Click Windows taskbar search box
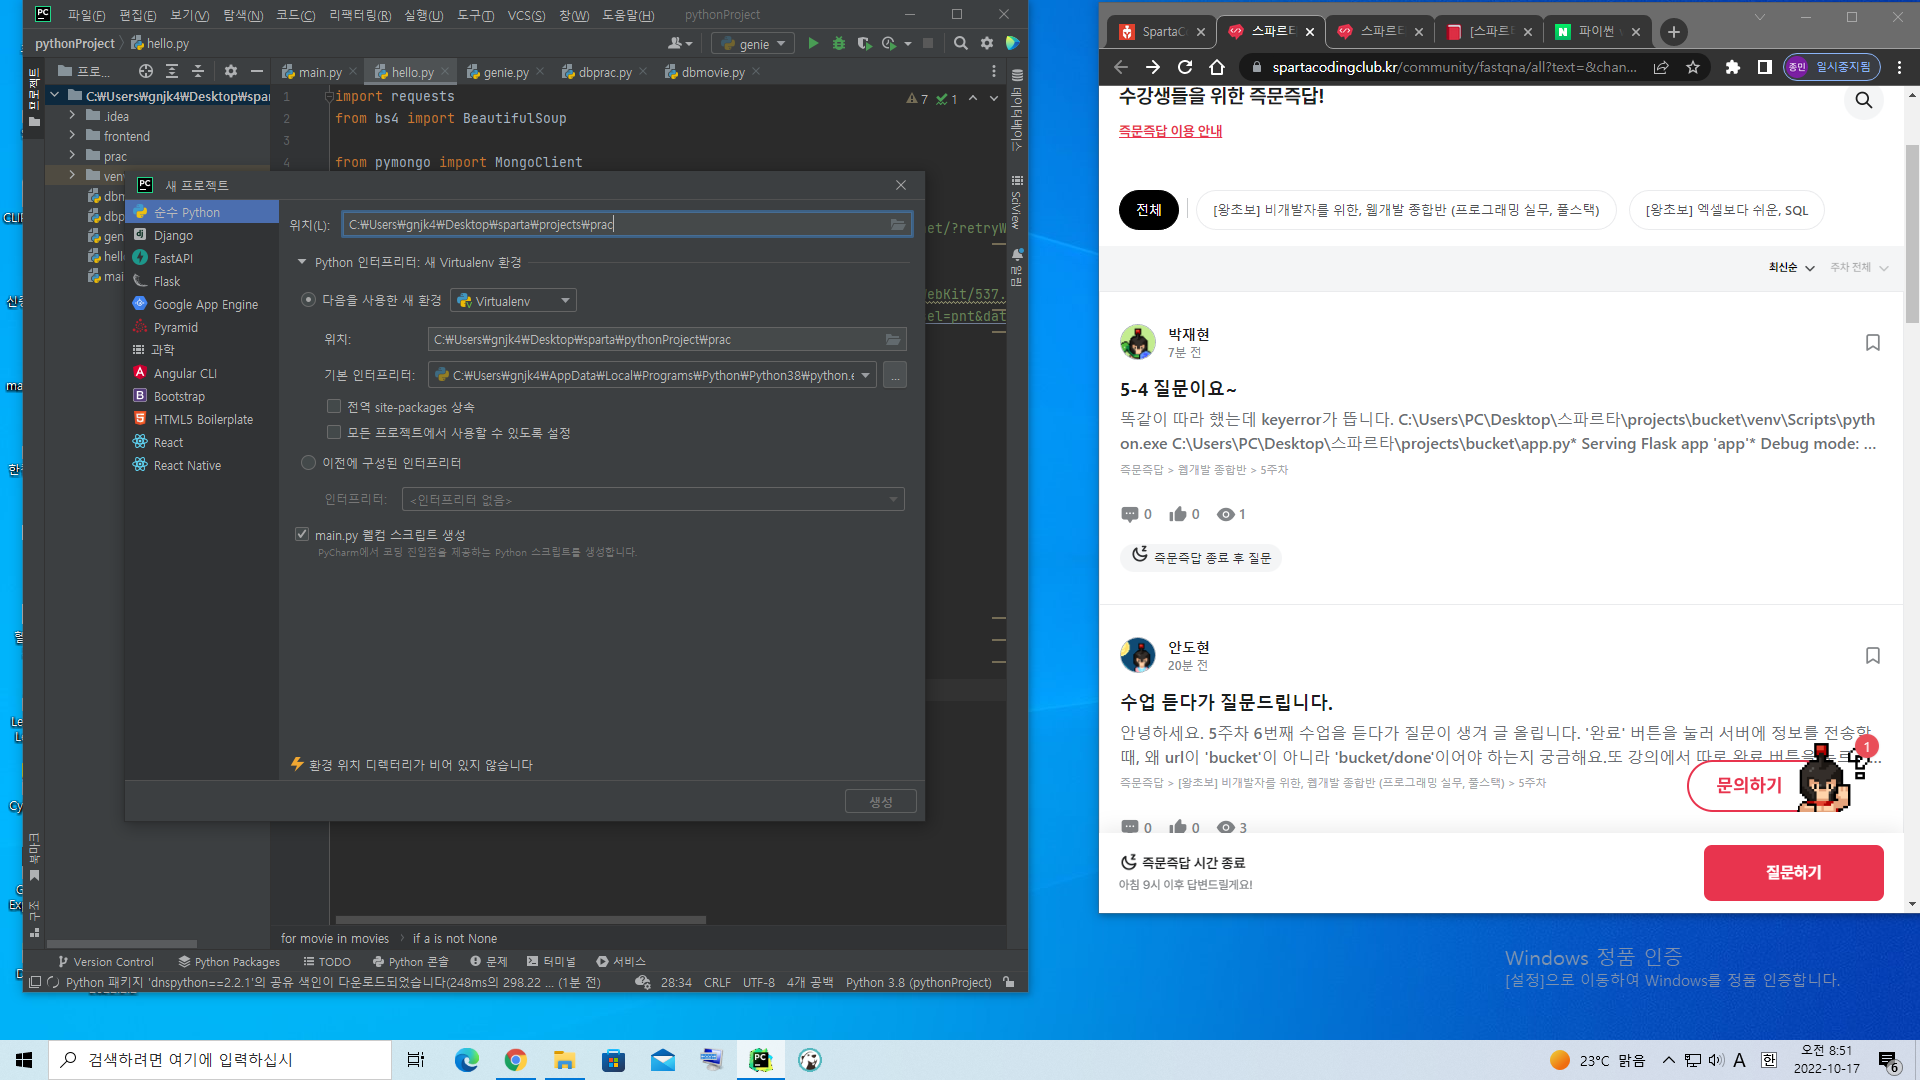 (x=220, y=1060)
